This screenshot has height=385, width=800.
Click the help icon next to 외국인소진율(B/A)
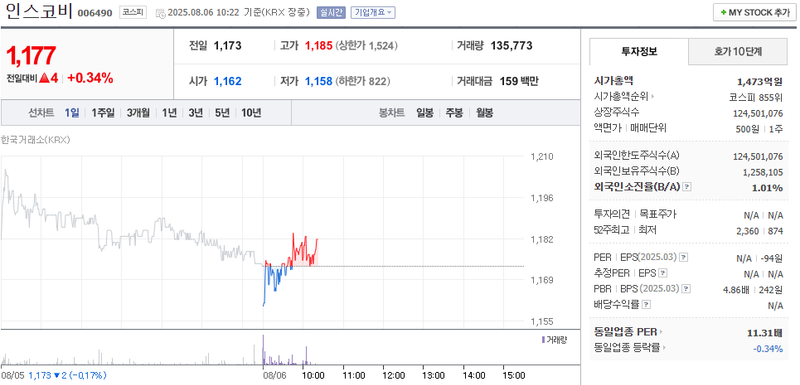[x=687, y=187]
